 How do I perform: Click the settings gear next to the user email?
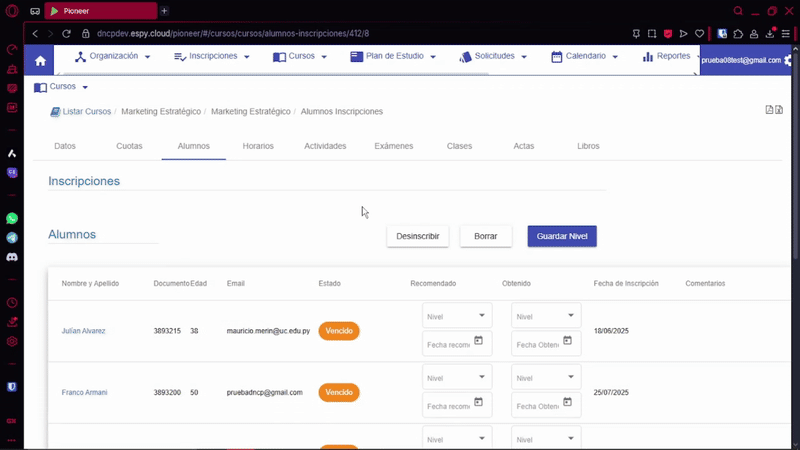[x=790, y=61]
